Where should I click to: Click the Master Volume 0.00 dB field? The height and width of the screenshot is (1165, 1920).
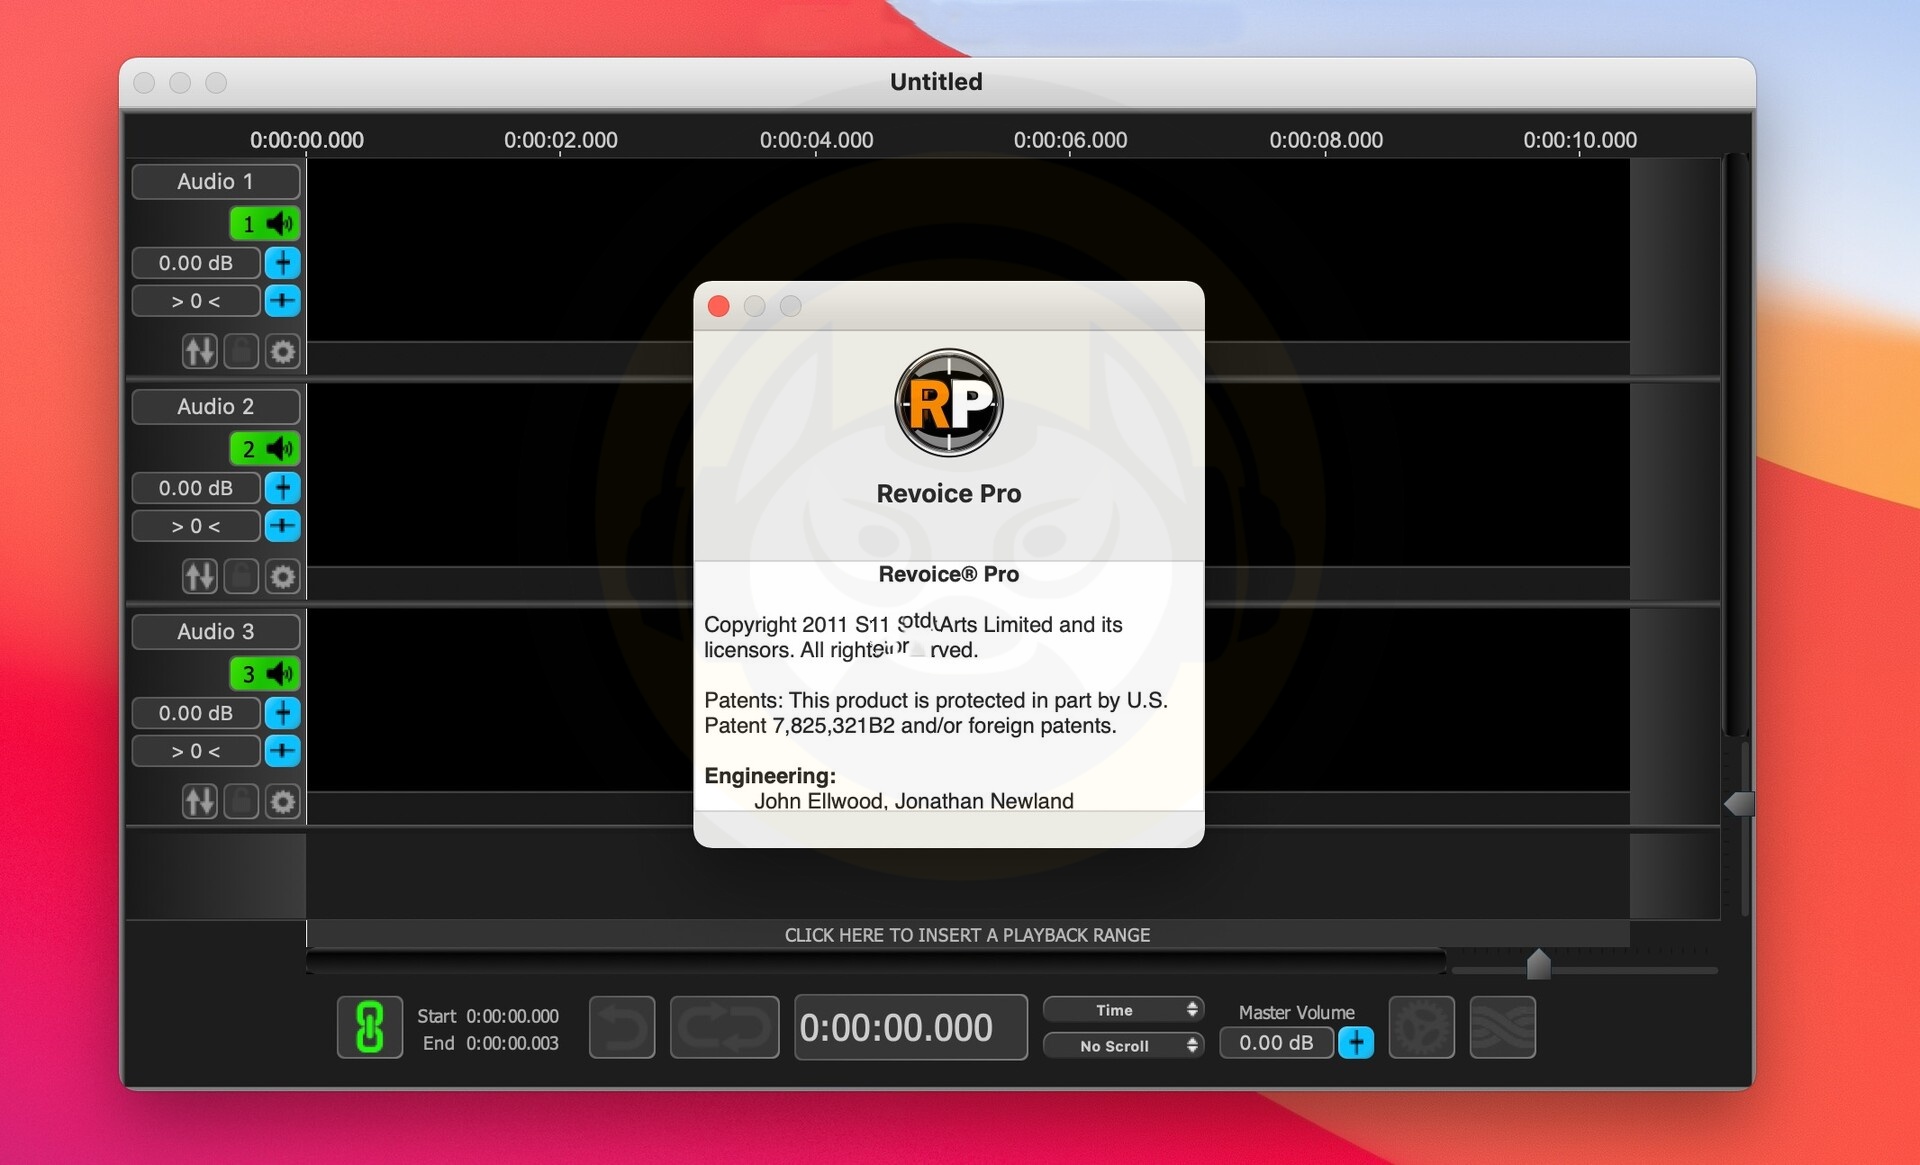(x=1276, y=1043)
